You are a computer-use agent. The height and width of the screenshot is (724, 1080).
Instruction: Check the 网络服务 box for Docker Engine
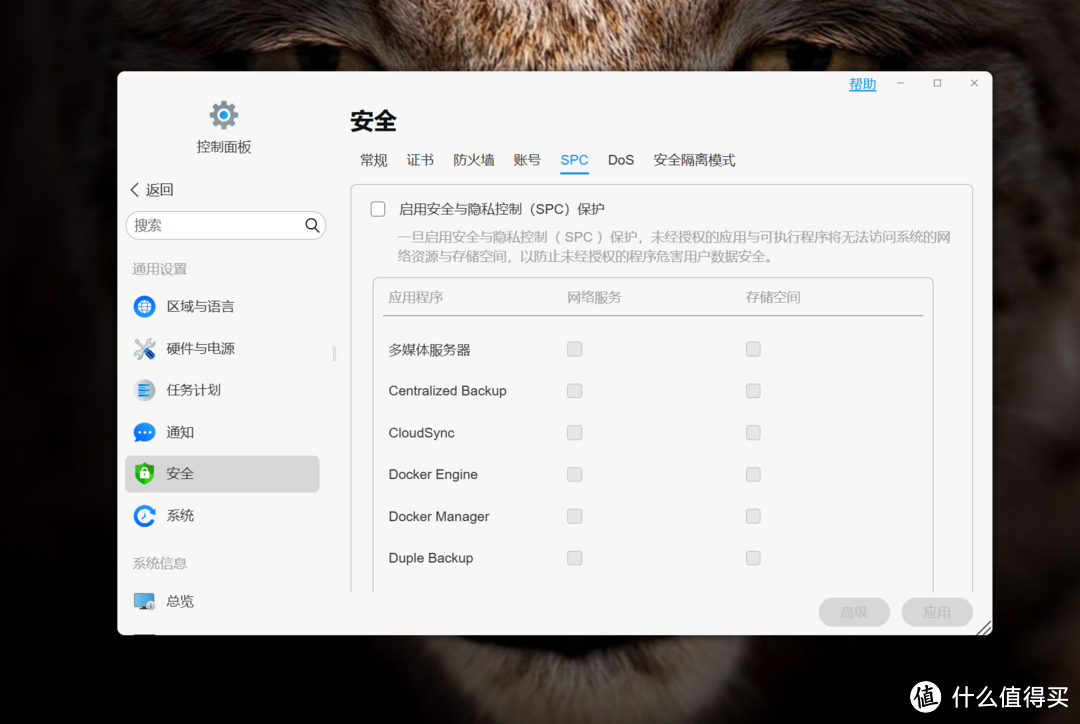tap(574, 474)
